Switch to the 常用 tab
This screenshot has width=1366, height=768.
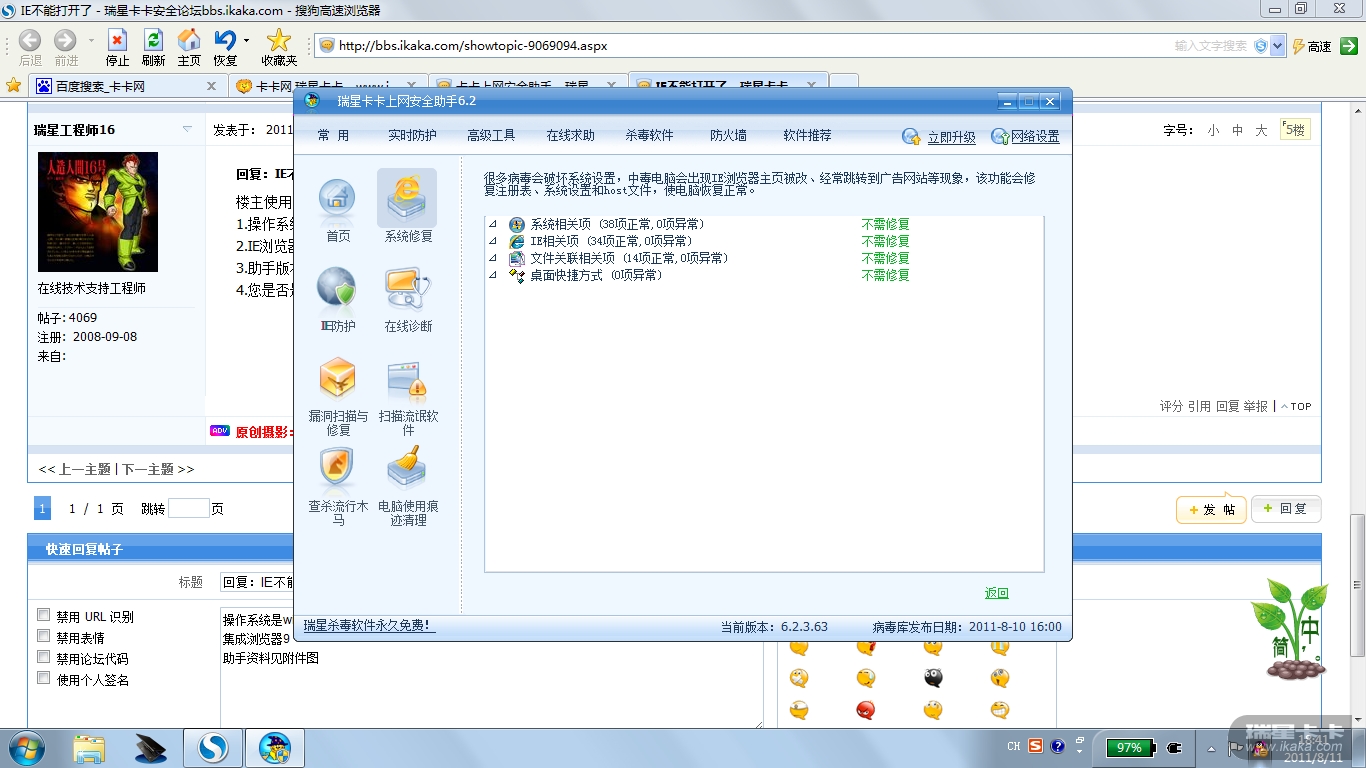[x=333, y=136]
